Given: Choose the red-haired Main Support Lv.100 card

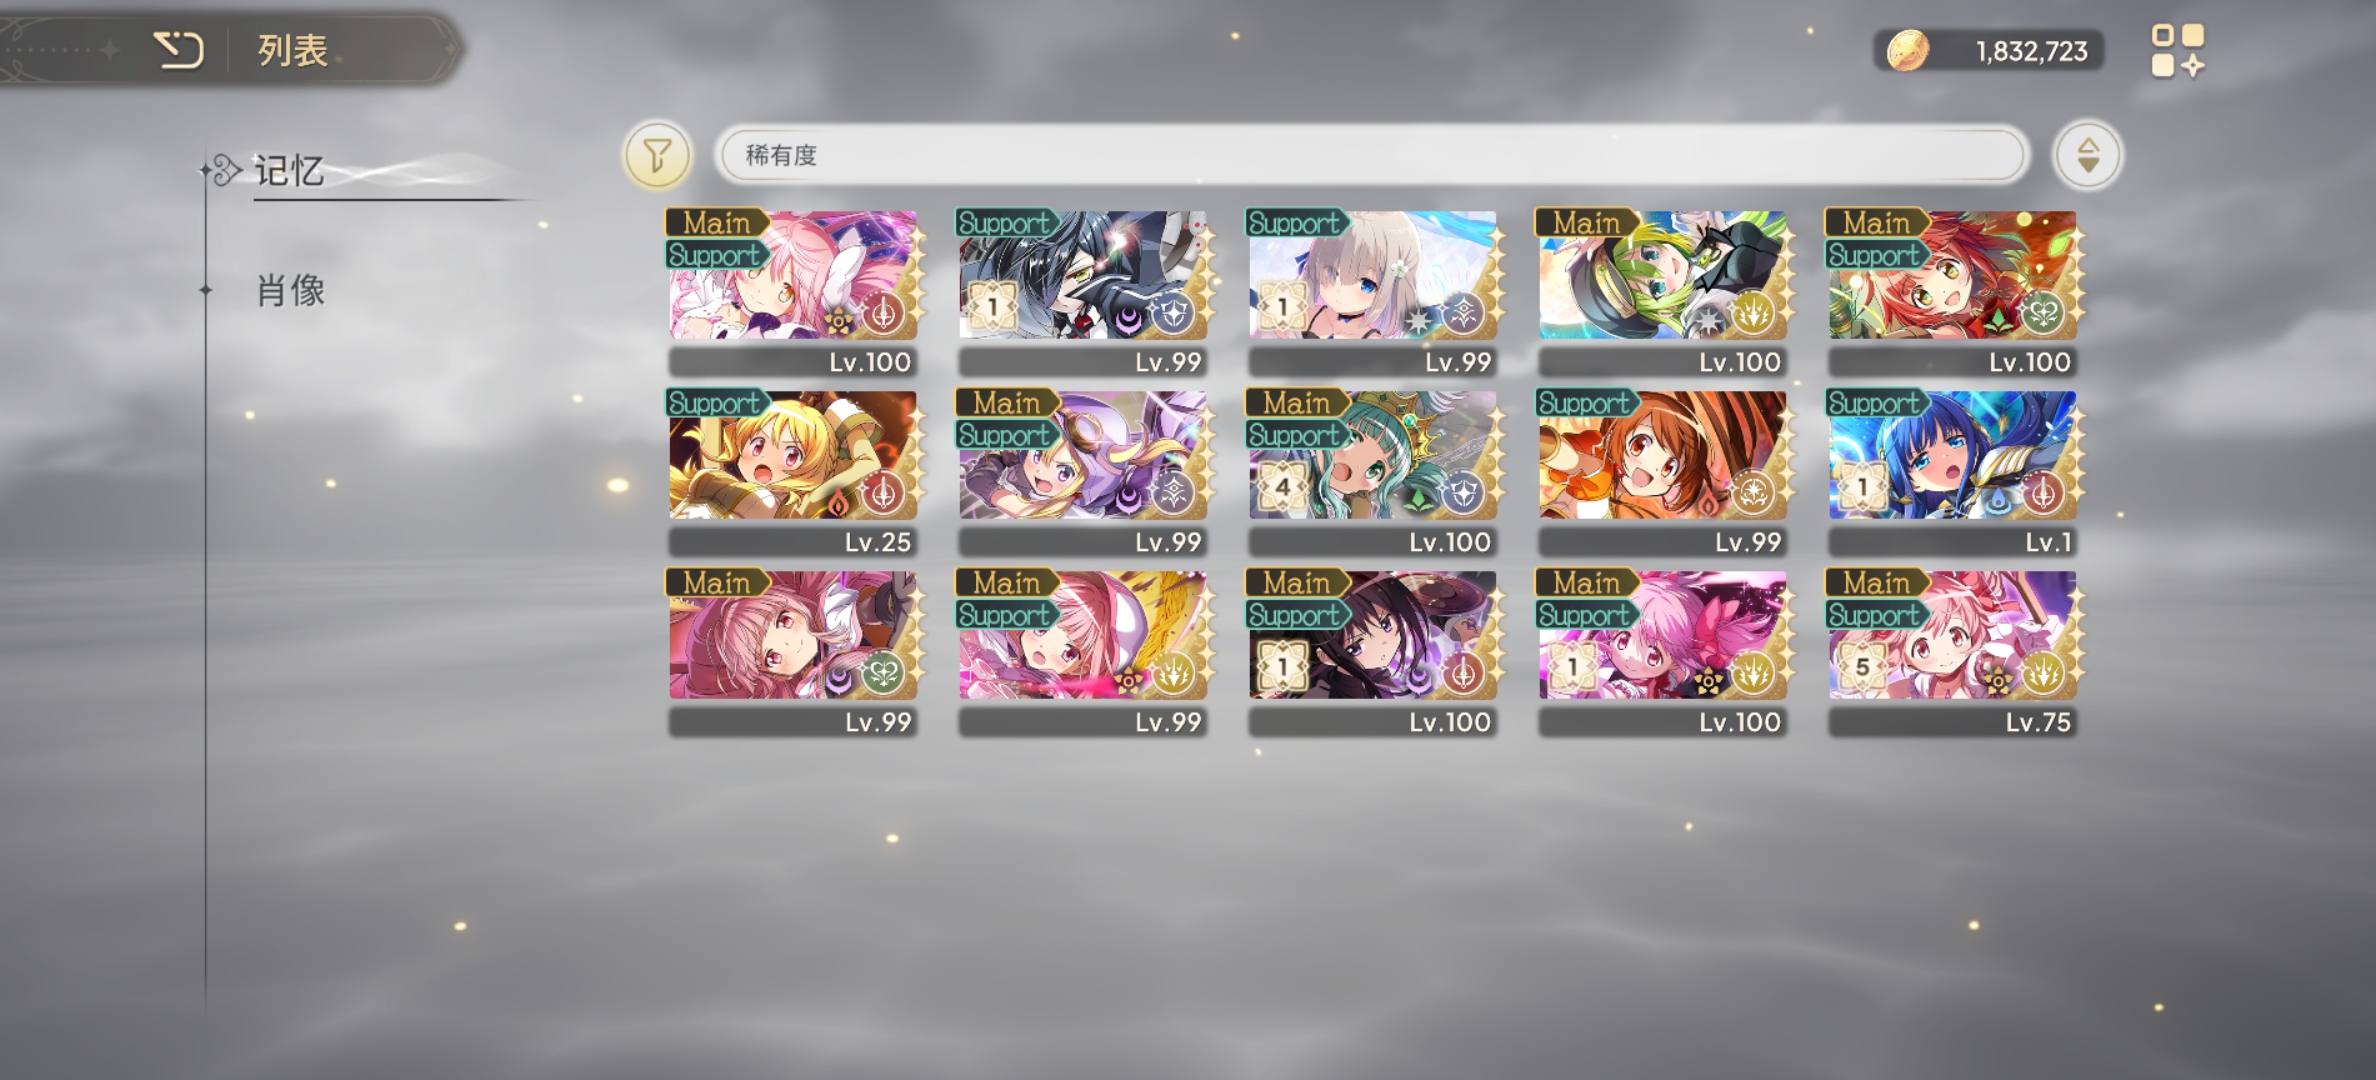Looking at the screenshot, I should 1953,291.
